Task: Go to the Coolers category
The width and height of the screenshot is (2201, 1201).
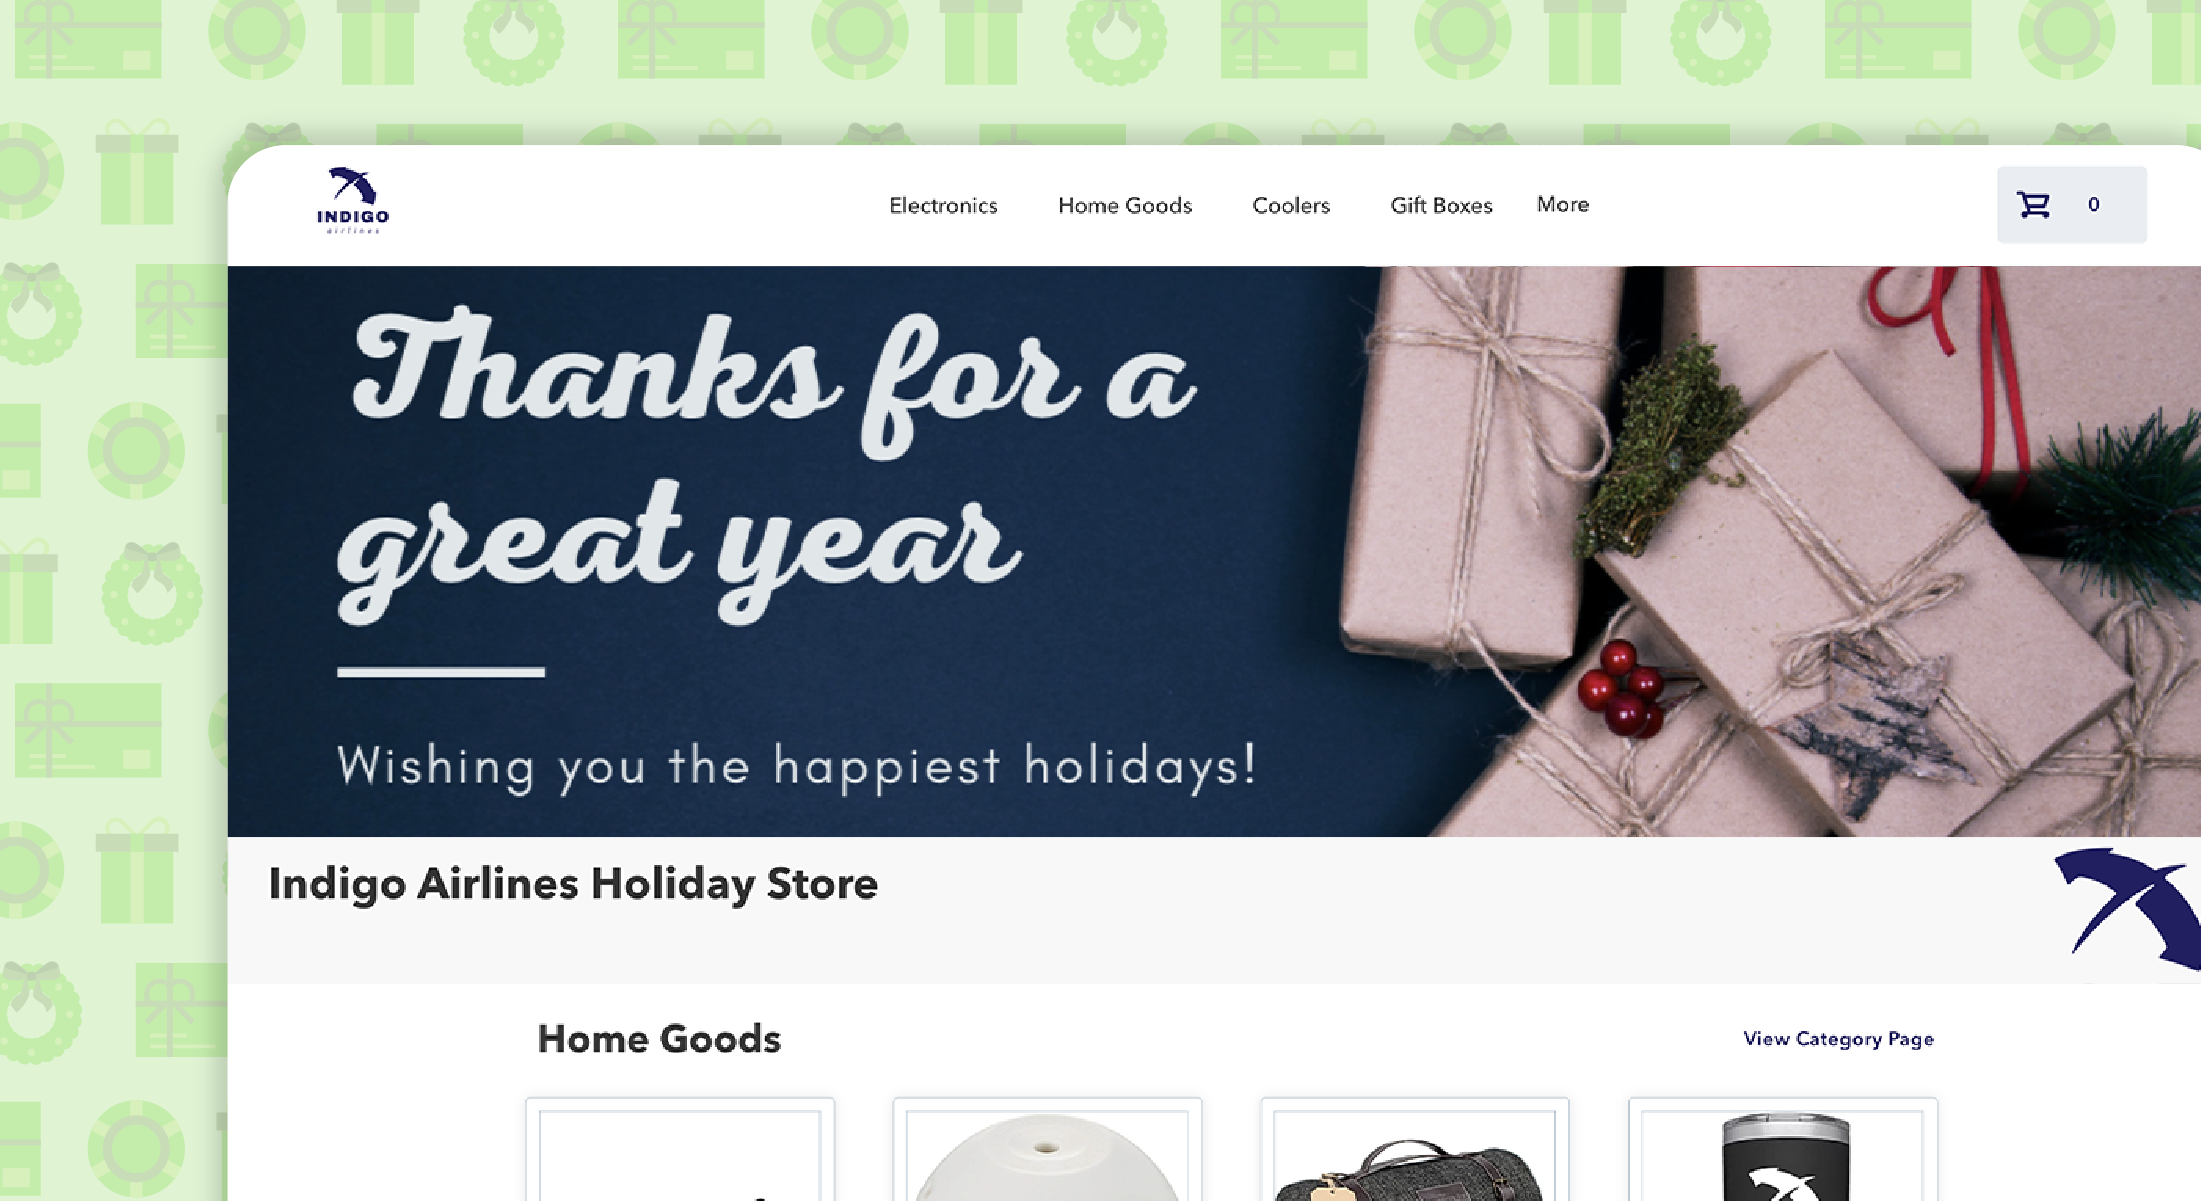Action: 1291,205
